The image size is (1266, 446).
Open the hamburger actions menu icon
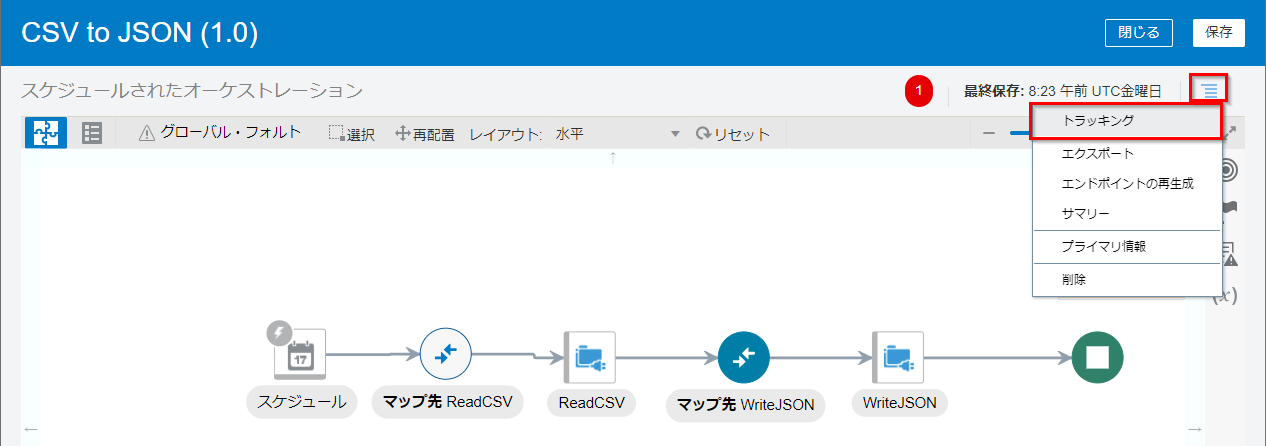click(x=1209, y=90)
